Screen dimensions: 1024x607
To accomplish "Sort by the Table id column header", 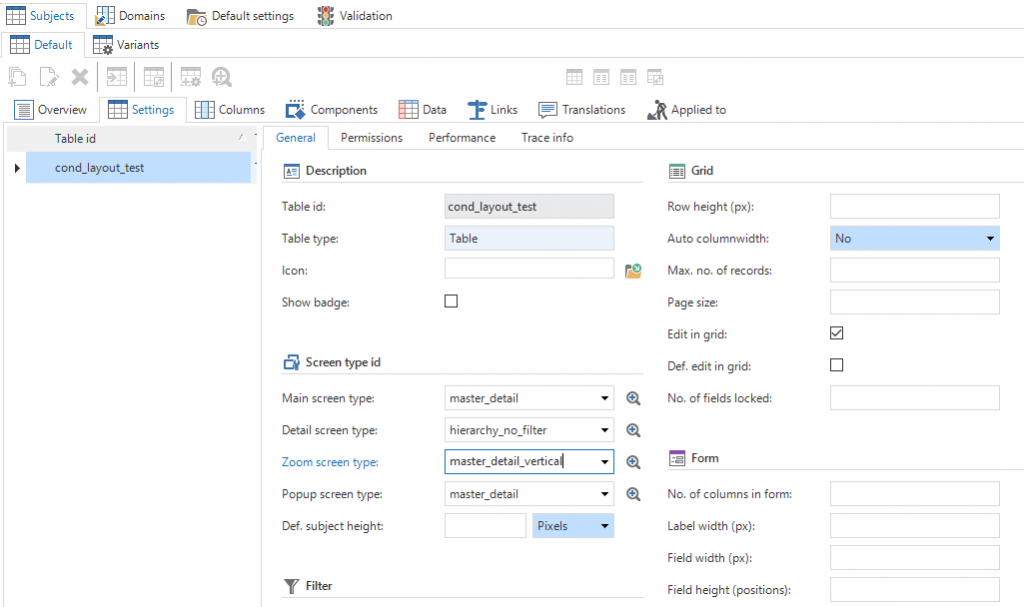I will (x=129, y=139).
